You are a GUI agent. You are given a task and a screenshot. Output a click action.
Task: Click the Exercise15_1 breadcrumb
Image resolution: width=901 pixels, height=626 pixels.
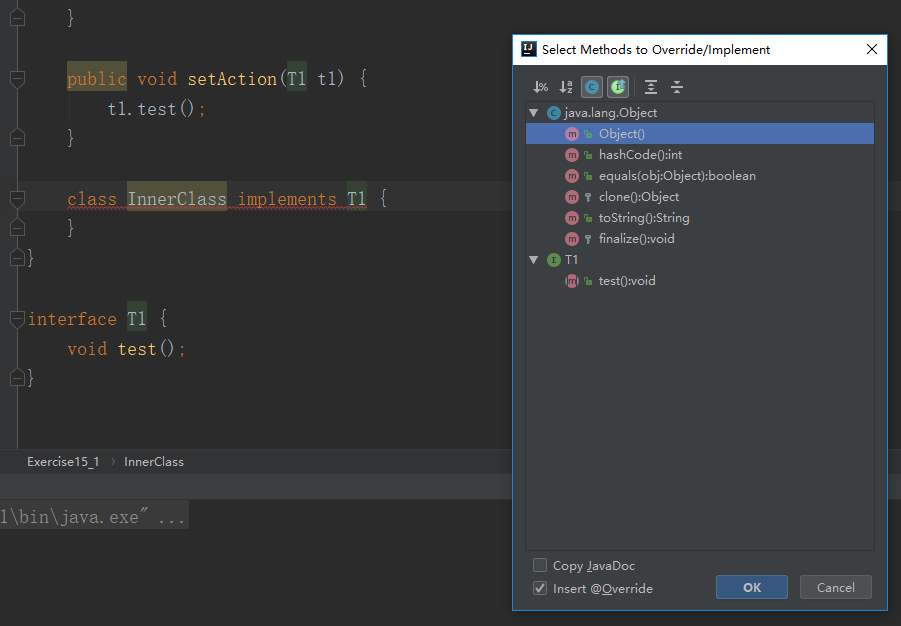pos(63,462)
